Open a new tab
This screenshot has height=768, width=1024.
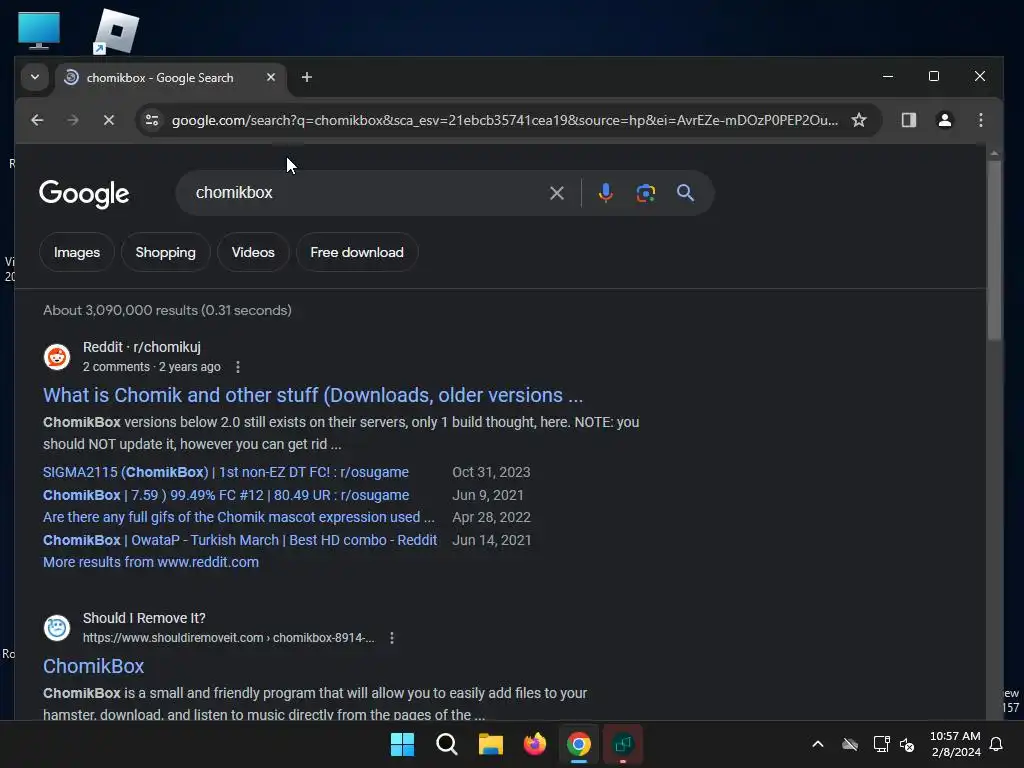306,77
